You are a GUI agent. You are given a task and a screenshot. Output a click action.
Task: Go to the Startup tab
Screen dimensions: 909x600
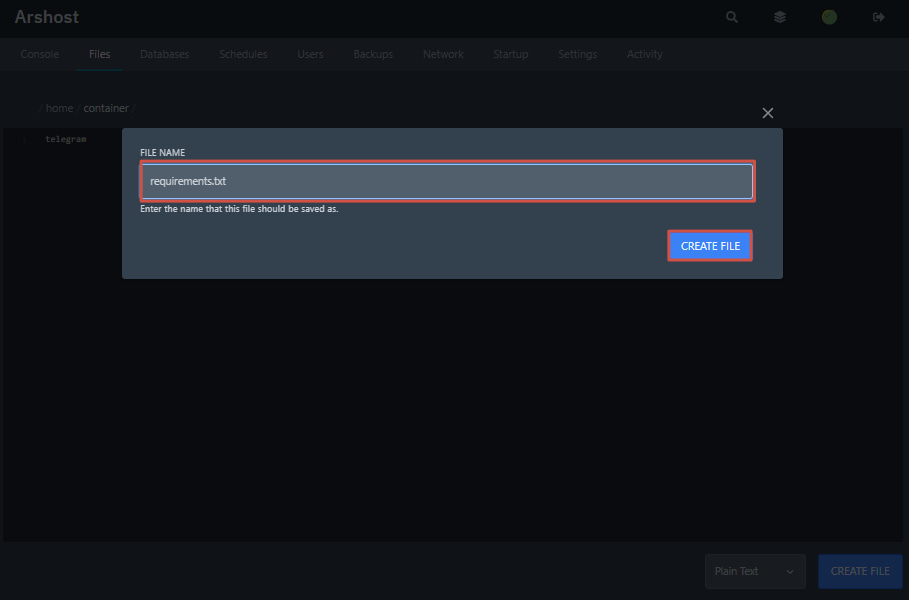pos(510,54)
